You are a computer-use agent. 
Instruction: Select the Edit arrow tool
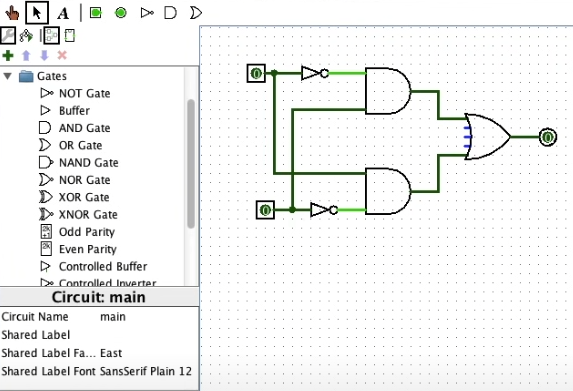(37, 13)
